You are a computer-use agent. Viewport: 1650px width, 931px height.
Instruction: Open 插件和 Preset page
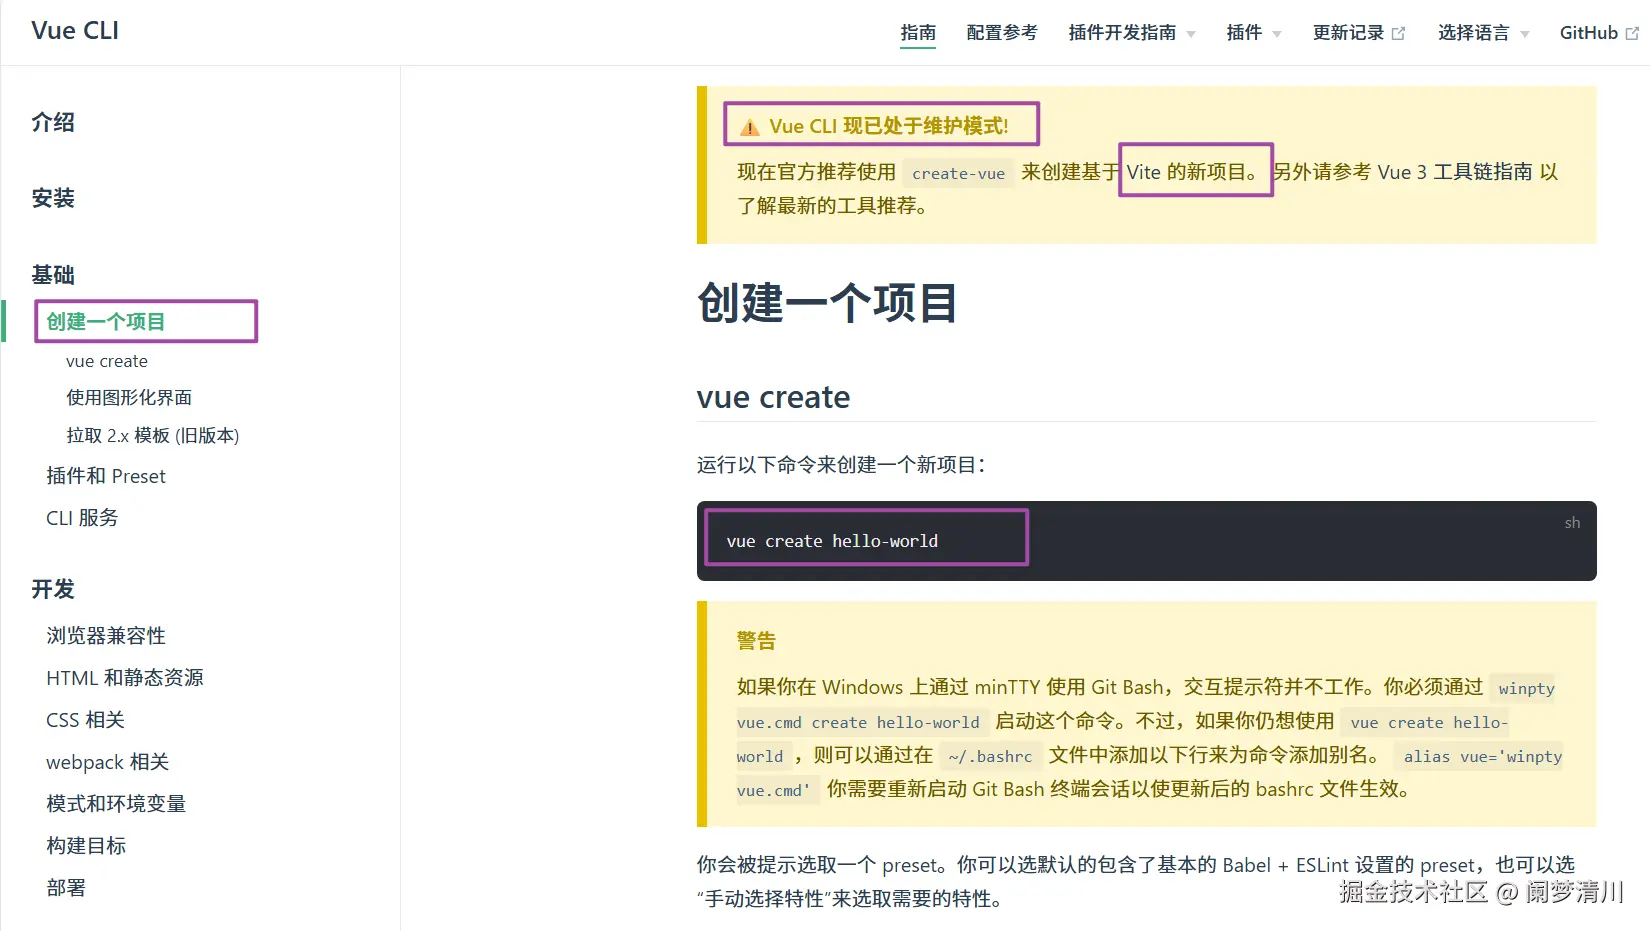coord(106,476)
